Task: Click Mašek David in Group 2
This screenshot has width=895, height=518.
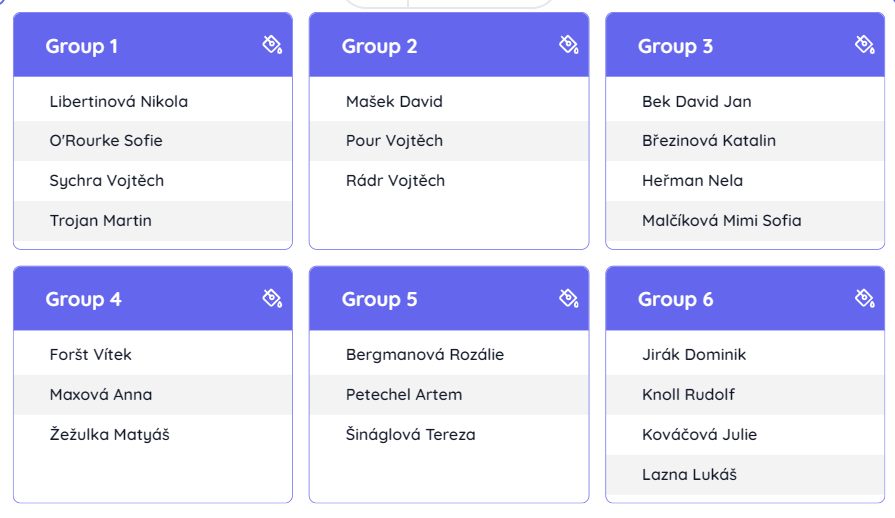Action: pyautogui.click(x=394, y=102)
